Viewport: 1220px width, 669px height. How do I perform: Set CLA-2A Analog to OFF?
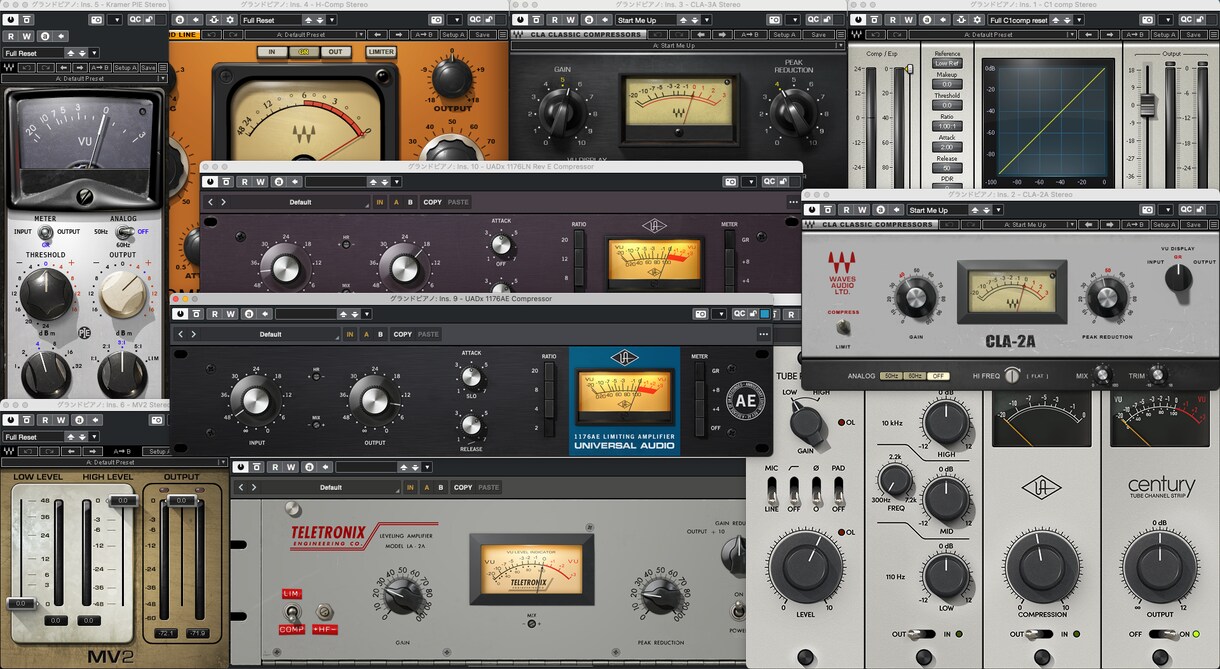point(937,375)
